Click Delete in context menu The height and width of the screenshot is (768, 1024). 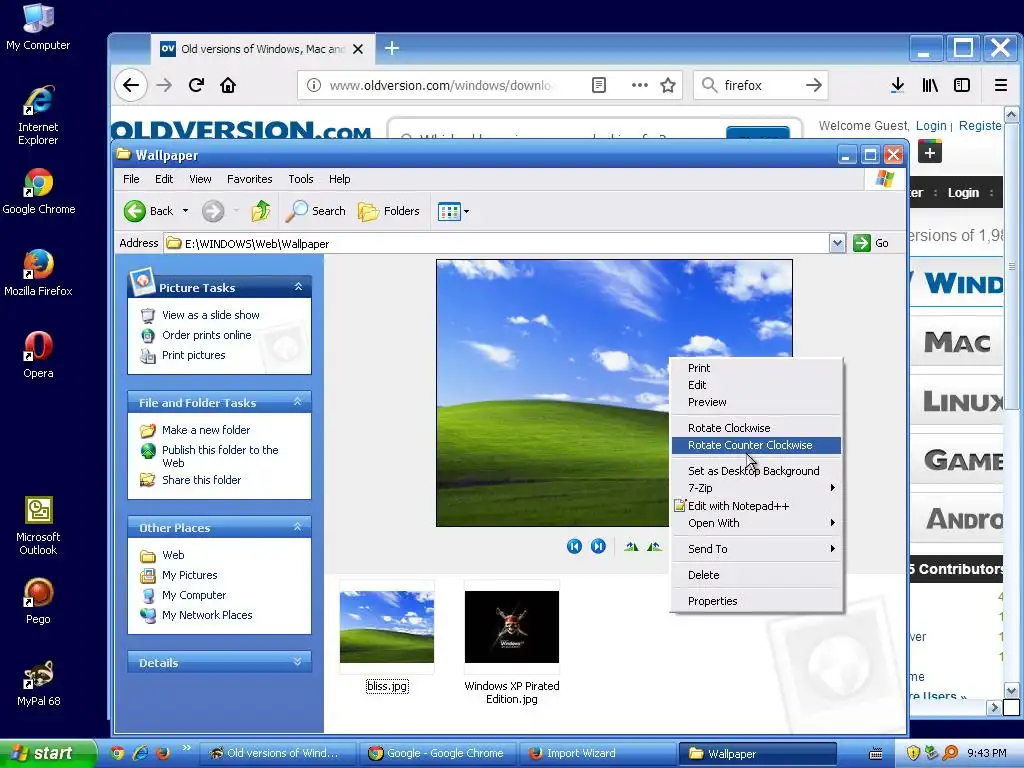[756, 575]
